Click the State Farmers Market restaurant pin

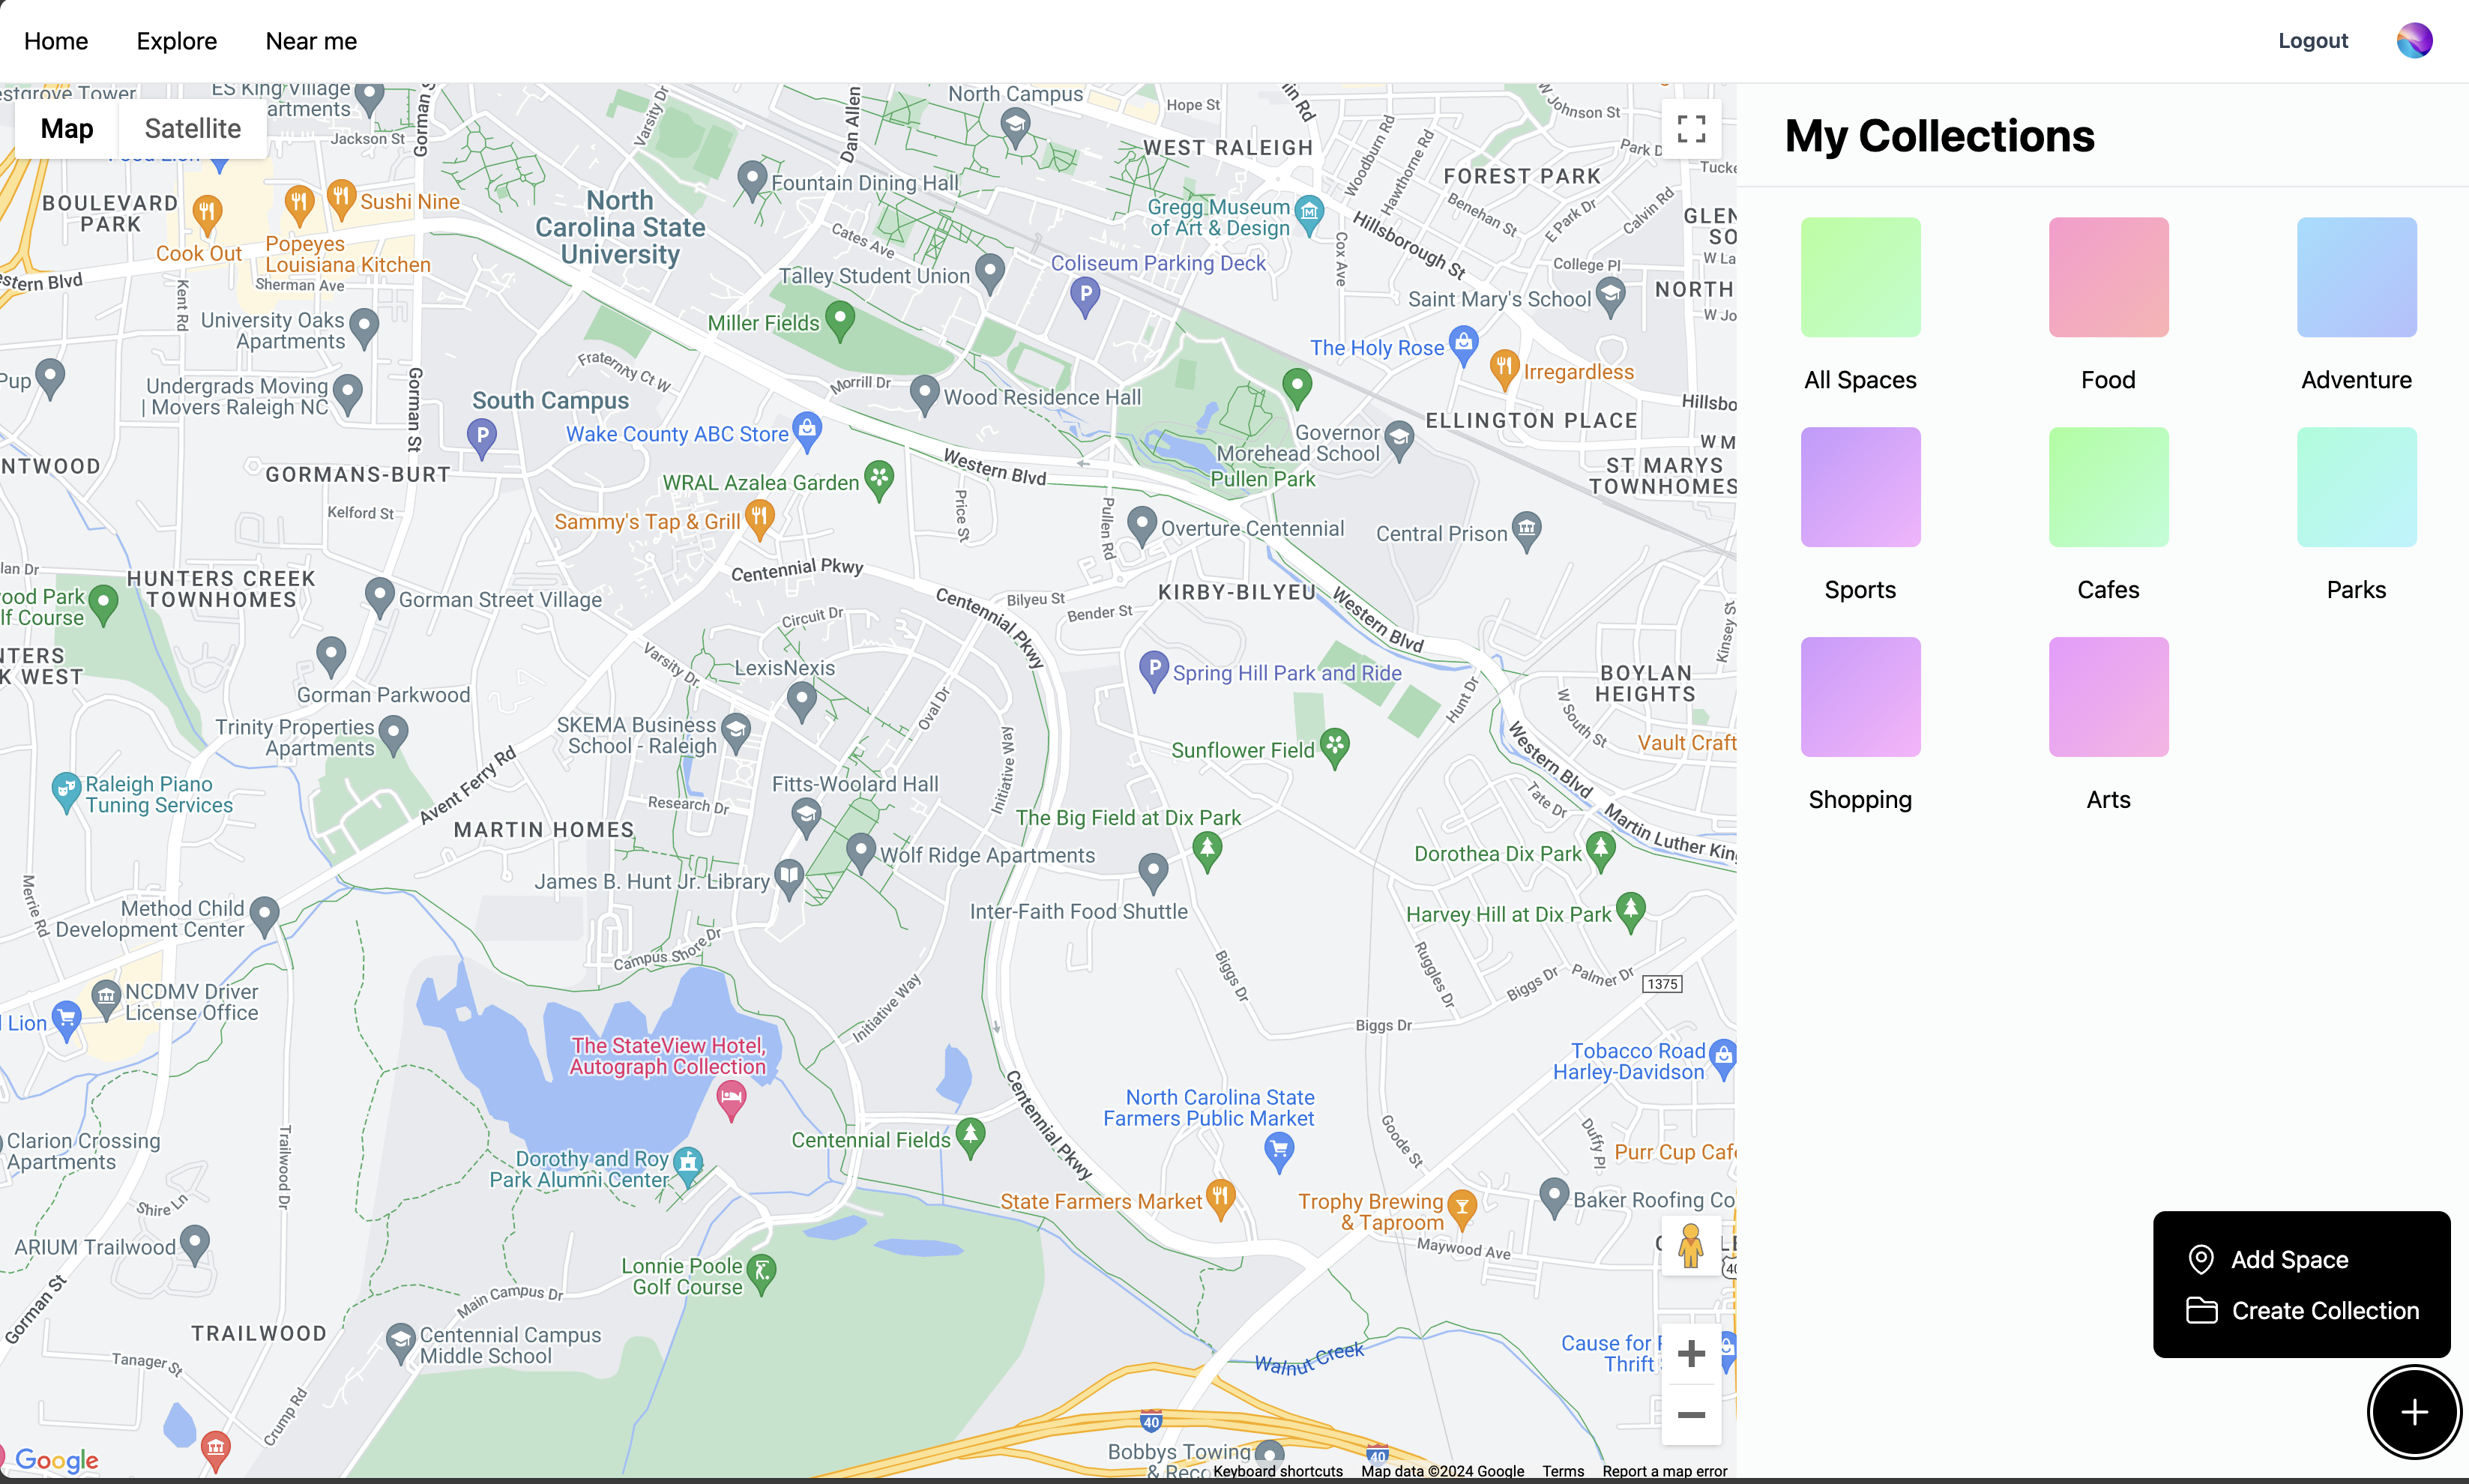[1220, 1197]
